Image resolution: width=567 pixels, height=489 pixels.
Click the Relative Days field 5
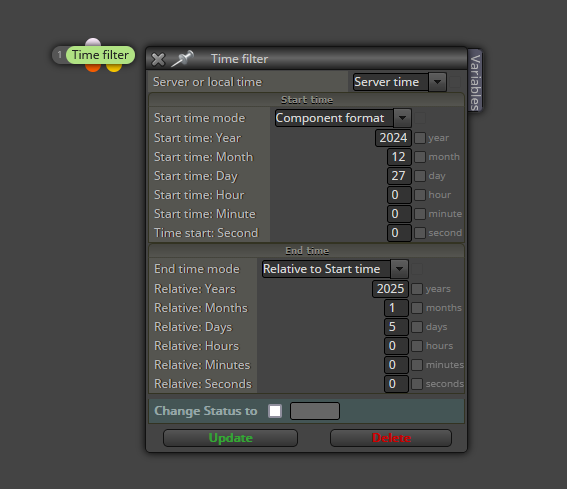tap(396, 327)
